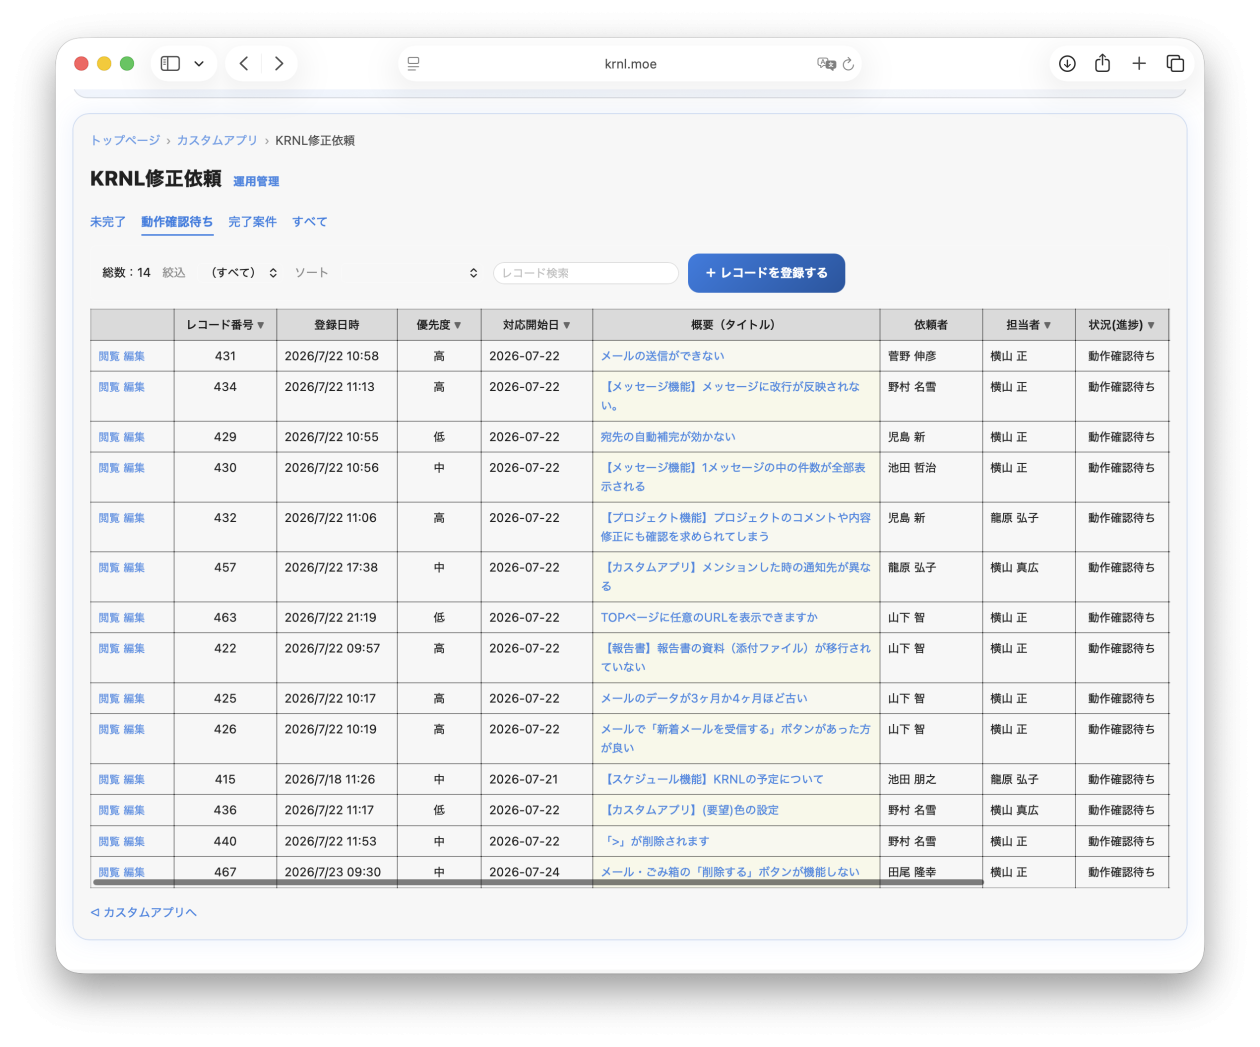Click the translate icon in address bar

click(x=826, y=64)
